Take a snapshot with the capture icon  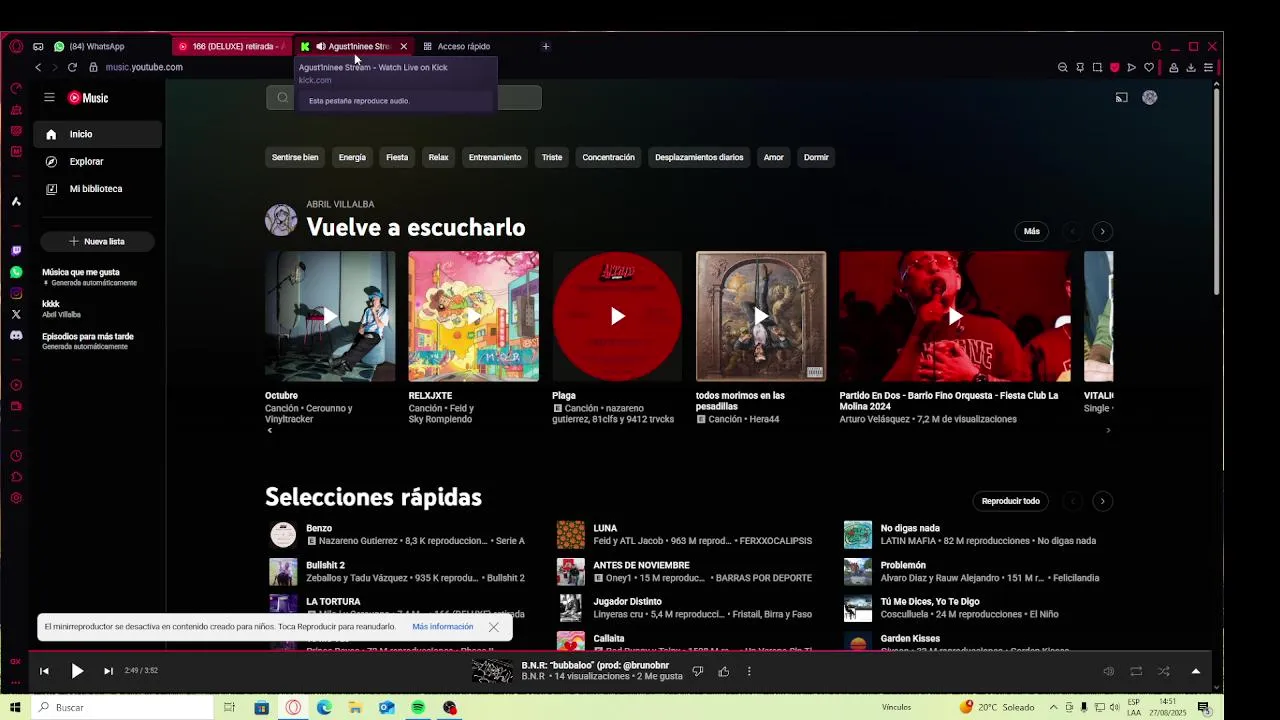pyautogui.click(x=1097, y=67)
